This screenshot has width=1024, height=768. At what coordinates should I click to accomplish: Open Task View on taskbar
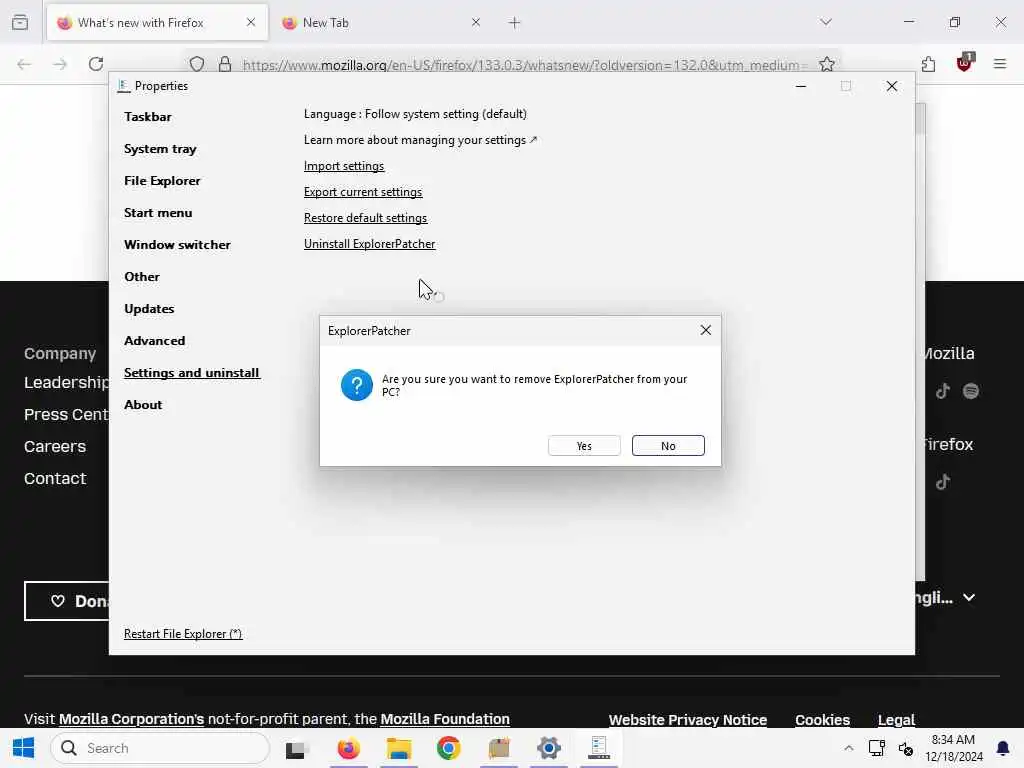point(295,749)
